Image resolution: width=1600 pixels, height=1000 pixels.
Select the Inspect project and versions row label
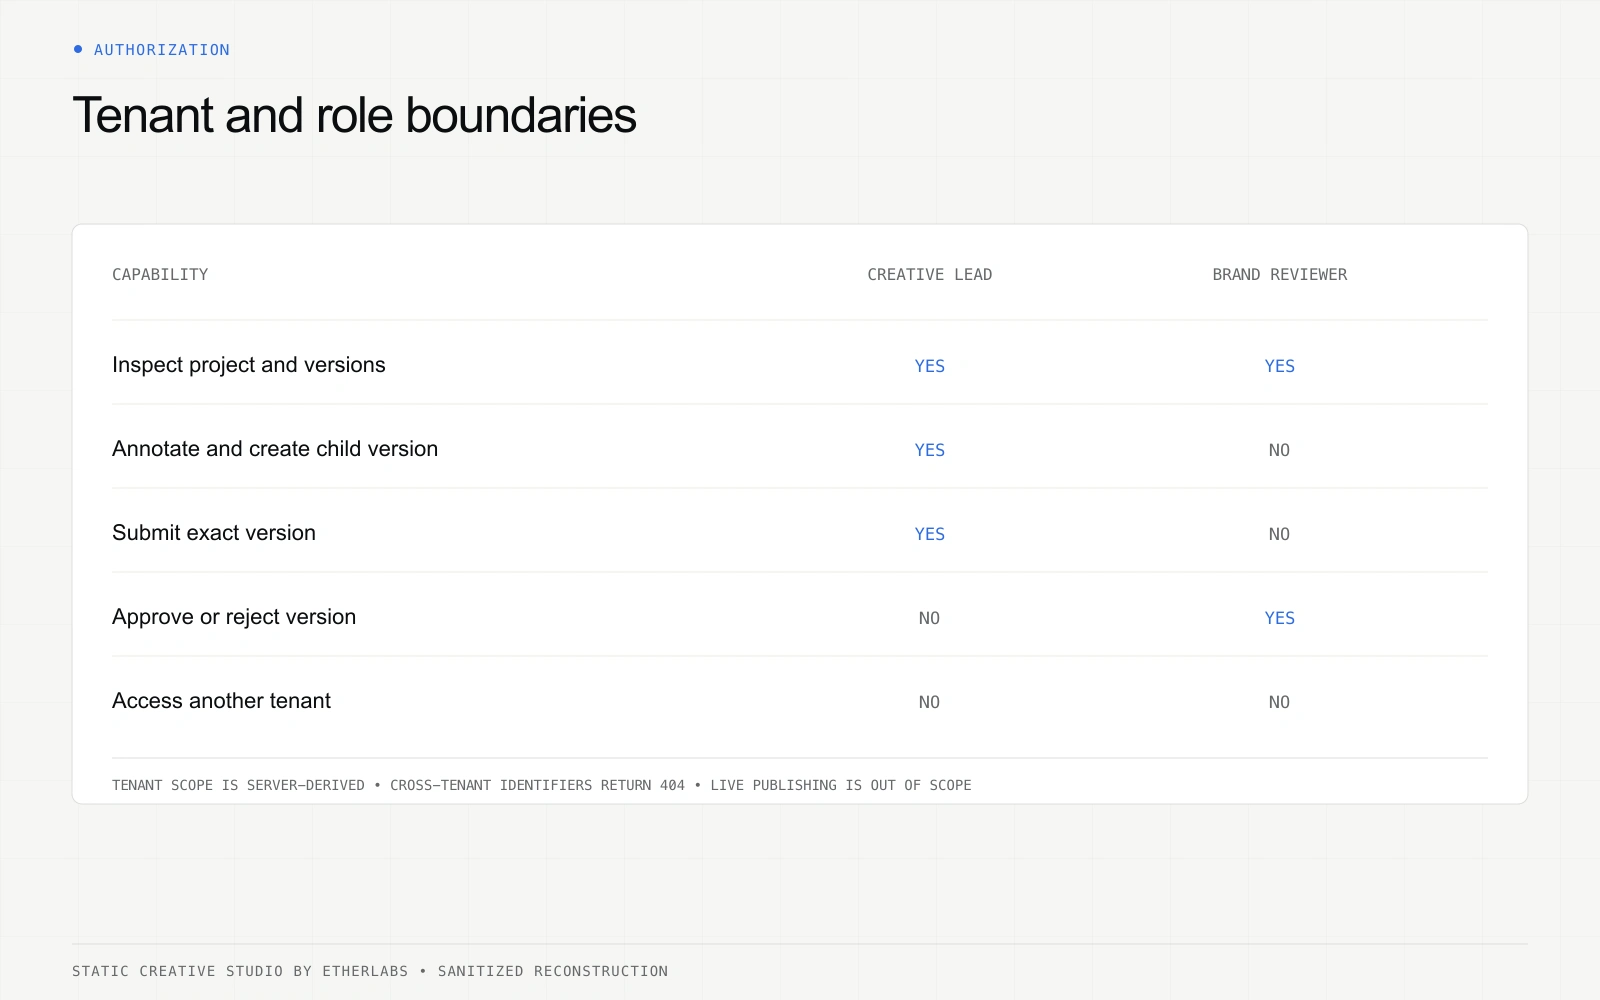pyautogui.click(x=248, y=365)
